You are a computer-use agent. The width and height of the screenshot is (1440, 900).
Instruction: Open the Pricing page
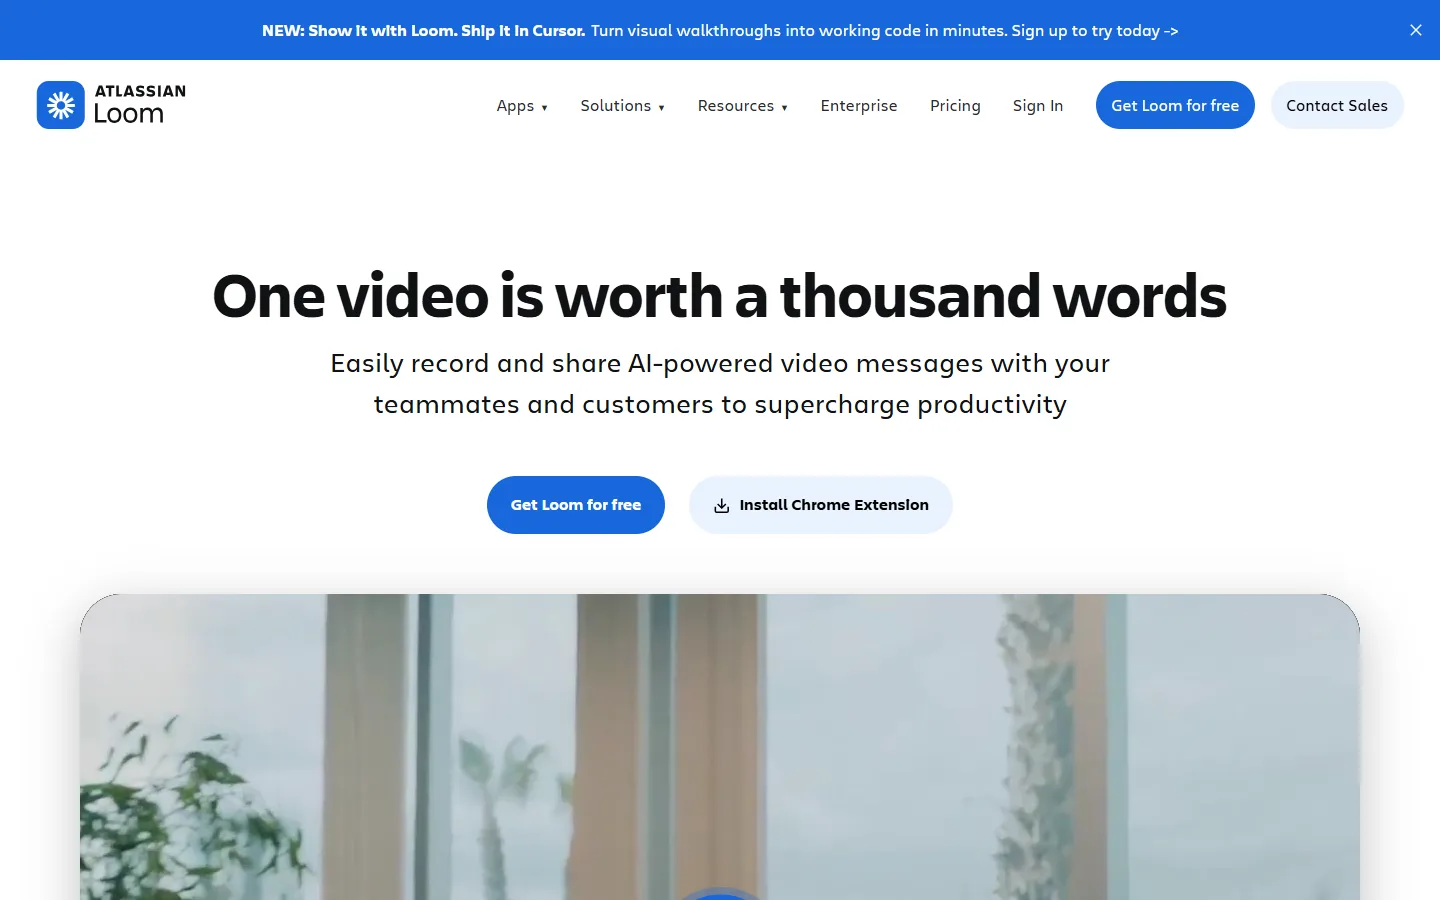point(955,106)
